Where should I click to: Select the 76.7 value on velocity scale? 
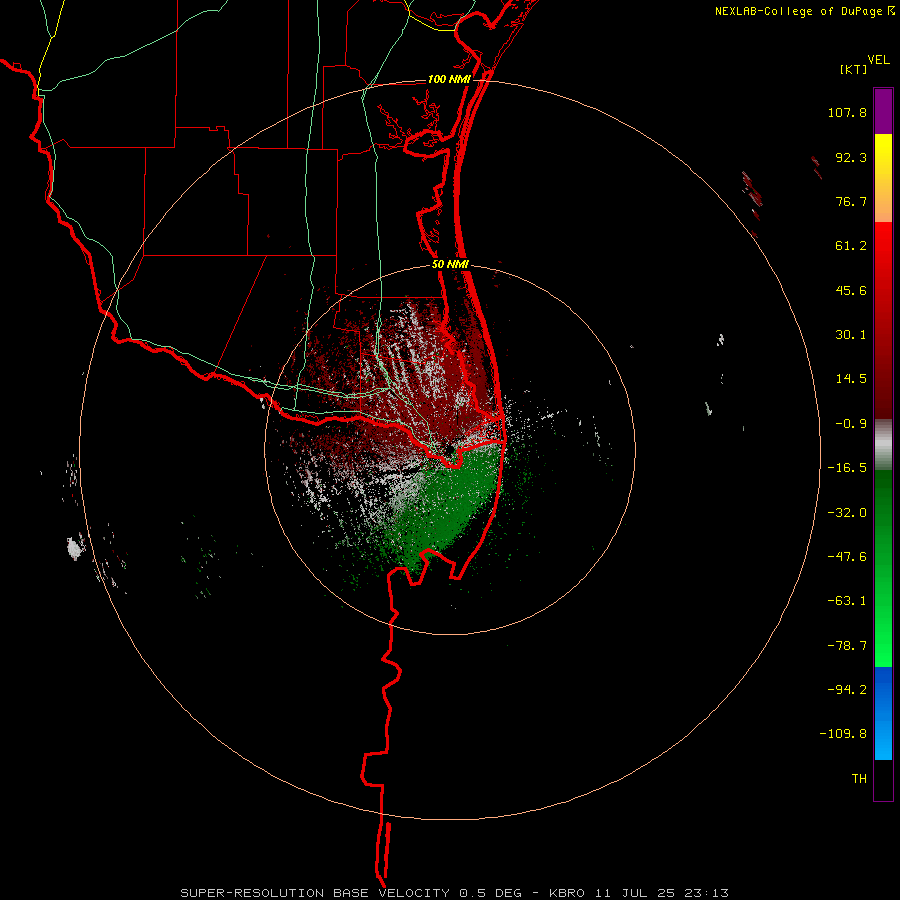[851, 201]
